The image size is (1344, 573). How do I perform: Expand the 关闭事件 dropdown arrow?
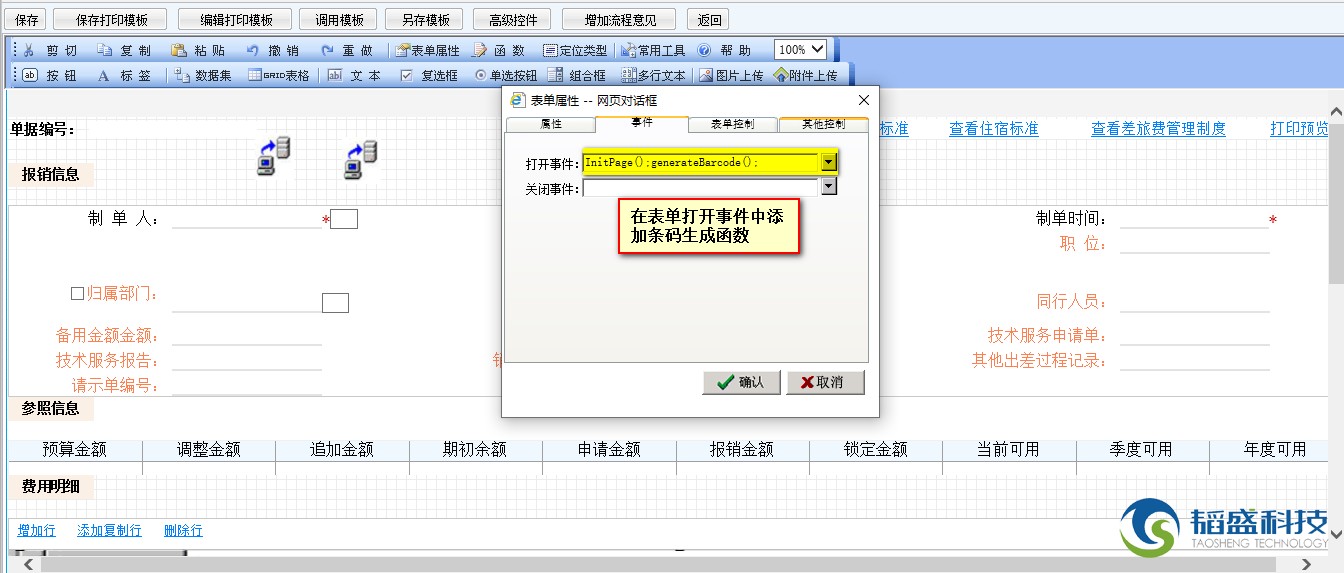click(829, 187)
